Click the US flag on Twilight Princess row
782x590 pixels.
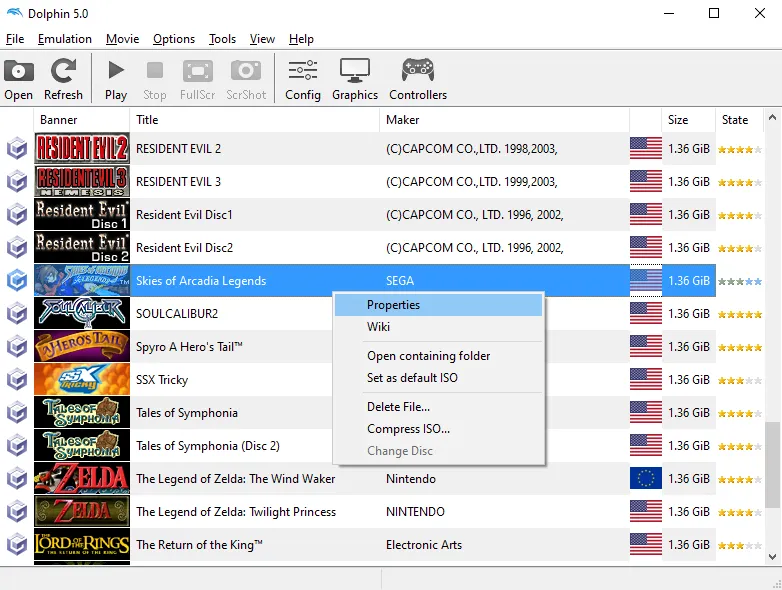click(646, 512)
